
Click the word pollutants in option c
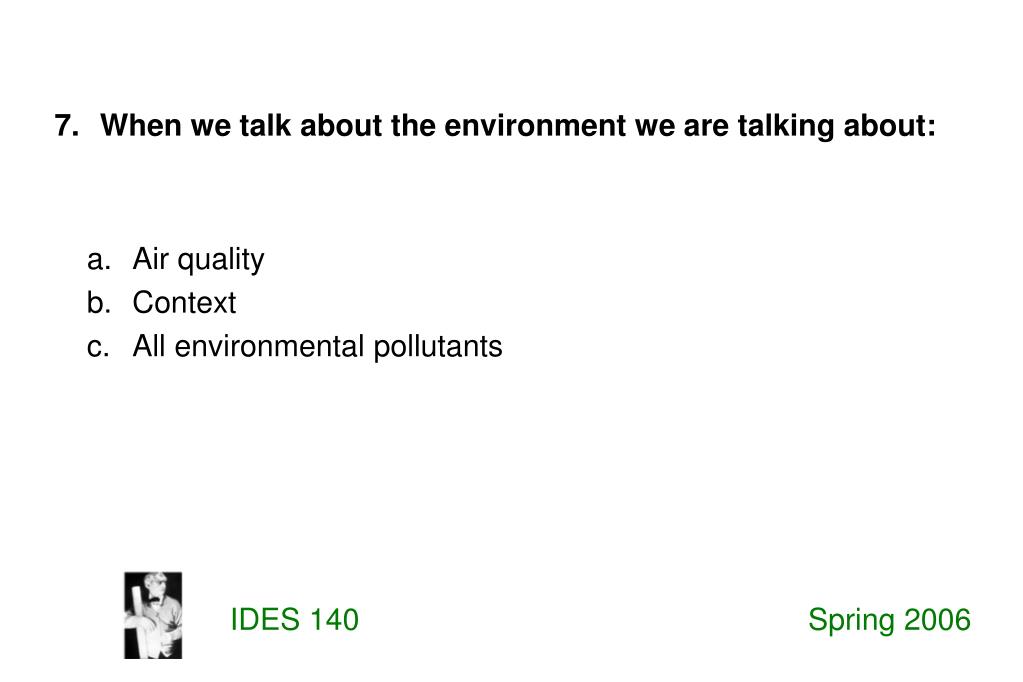point(438,347)
